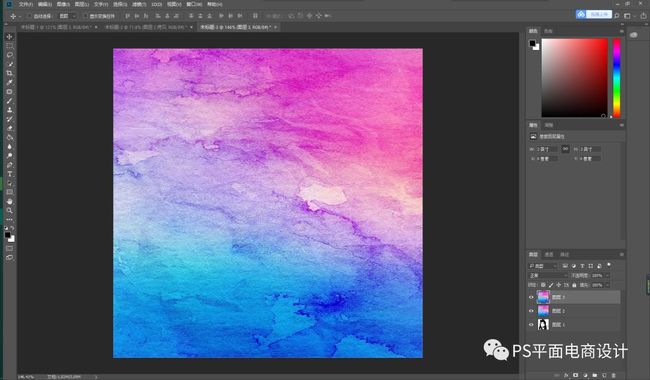Select the Rectangle shape tool
This screenshot has width=650, height=380.
(10, 192)
